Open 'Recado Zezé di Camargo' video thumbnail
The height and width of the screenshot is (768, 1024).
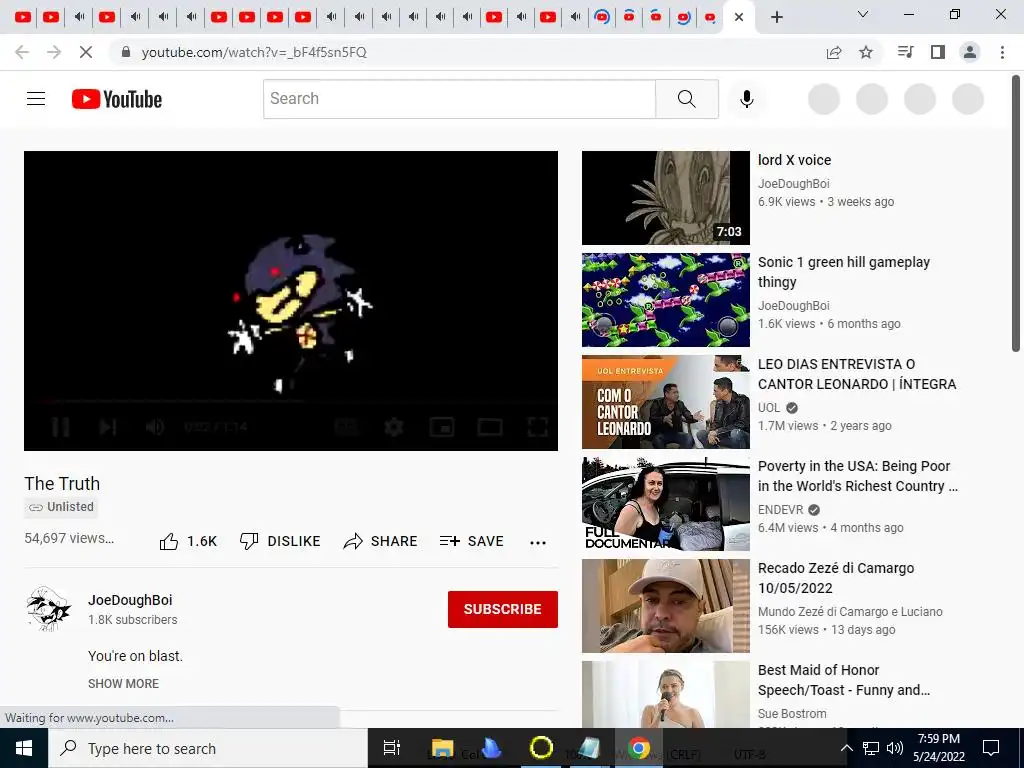[x=665, y=605]
